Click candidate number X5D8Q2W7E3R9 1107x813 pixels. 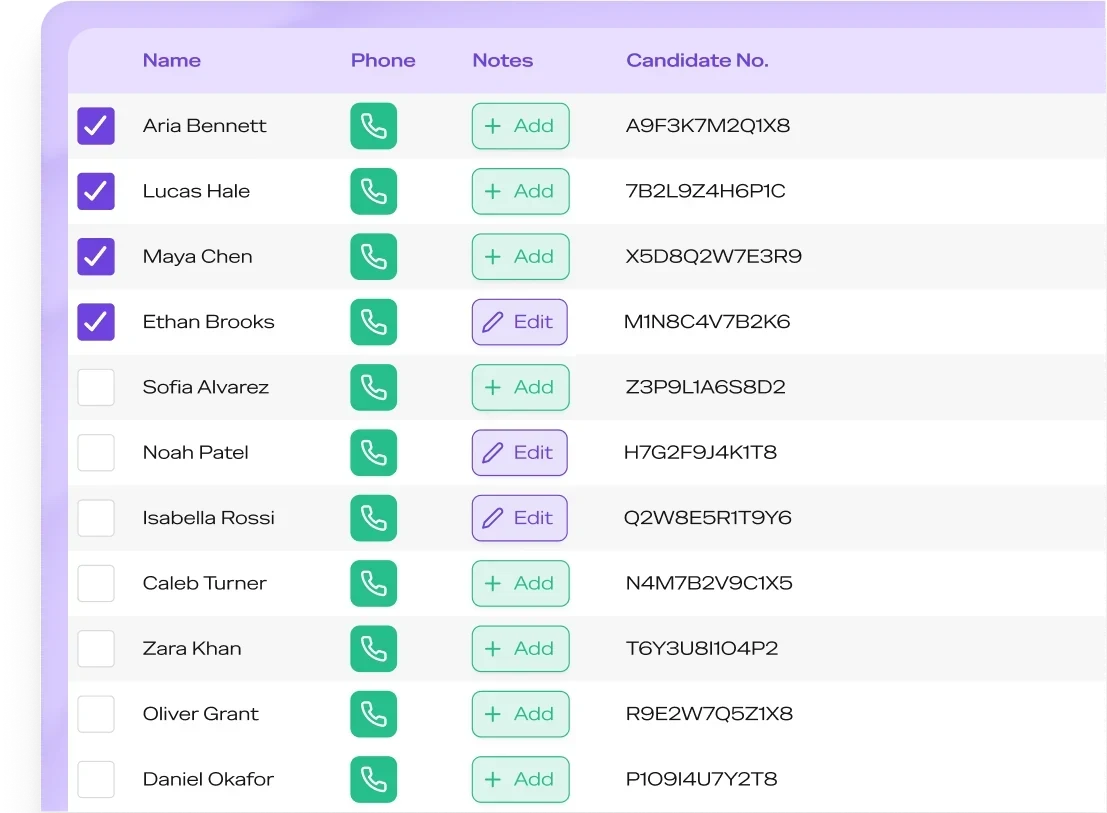coord(714,256)
